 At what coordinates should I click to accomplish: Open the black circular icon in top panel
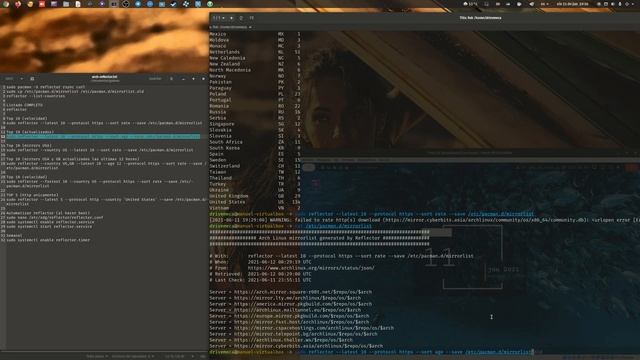pos(126,4)
